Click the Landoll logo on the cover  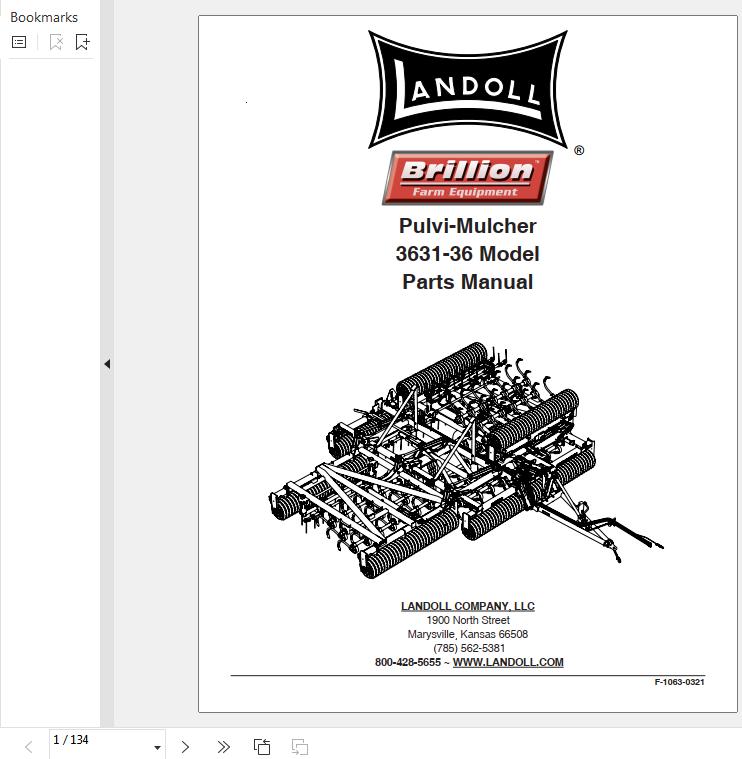coord(467,88)
